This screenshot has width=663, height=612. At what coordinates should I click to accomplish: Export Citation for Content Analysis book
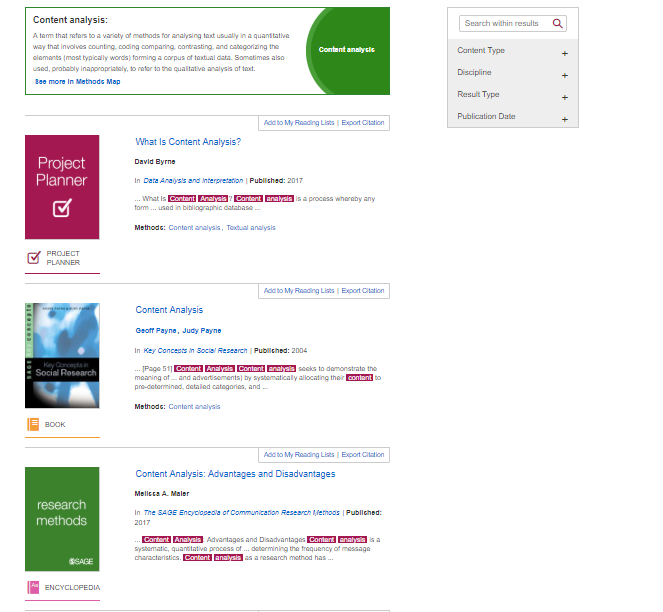tap(362, 291)
